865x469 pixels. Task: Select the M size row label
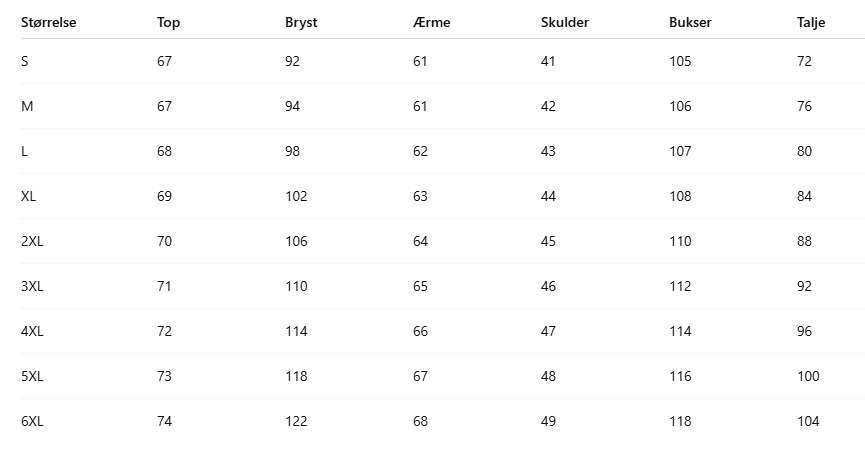click(x=26, y=106)
